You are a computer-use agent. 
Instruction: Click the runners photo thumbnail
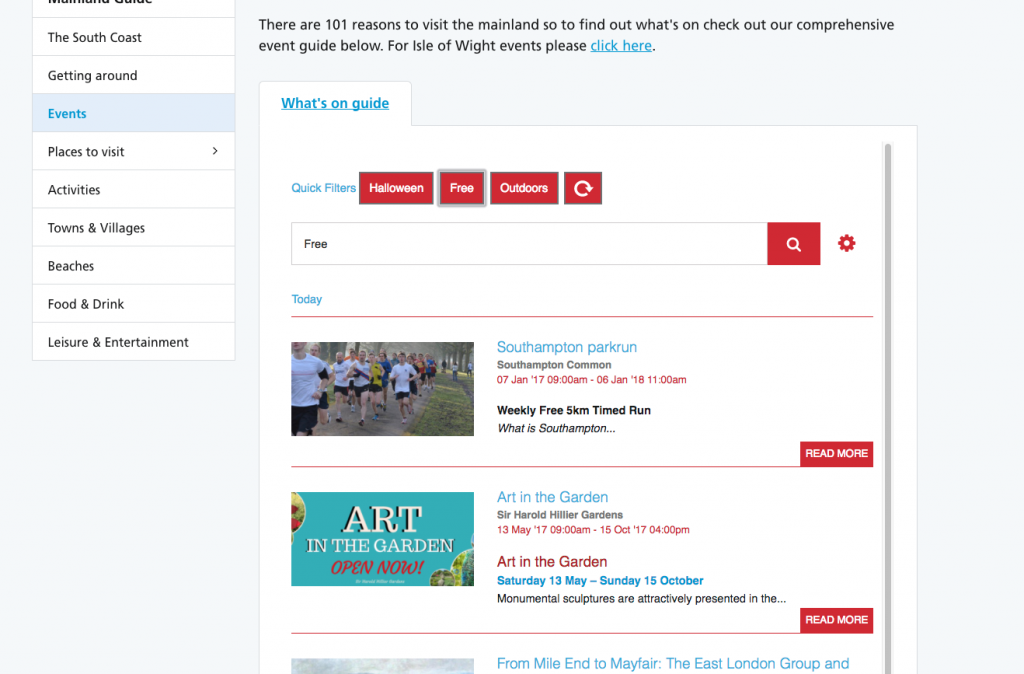coord(382,389)
